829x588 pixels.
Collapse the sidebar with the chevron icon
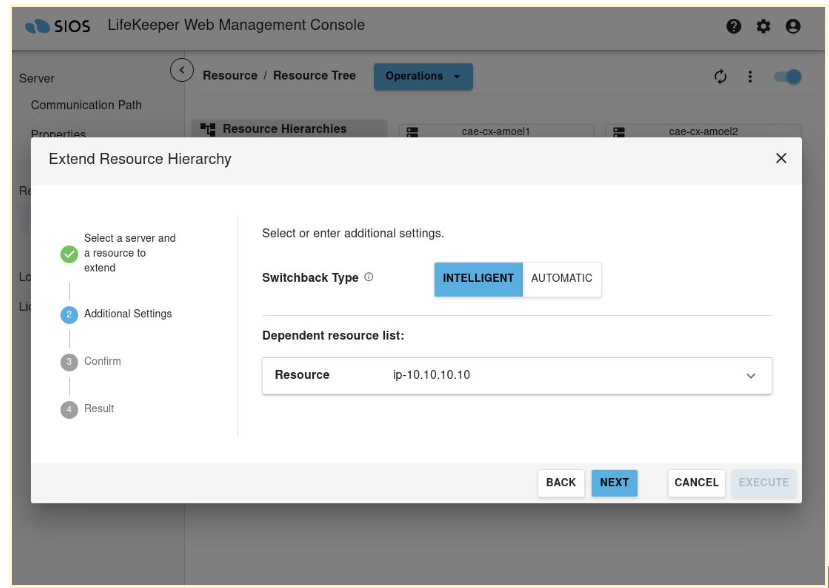[181, 70]
